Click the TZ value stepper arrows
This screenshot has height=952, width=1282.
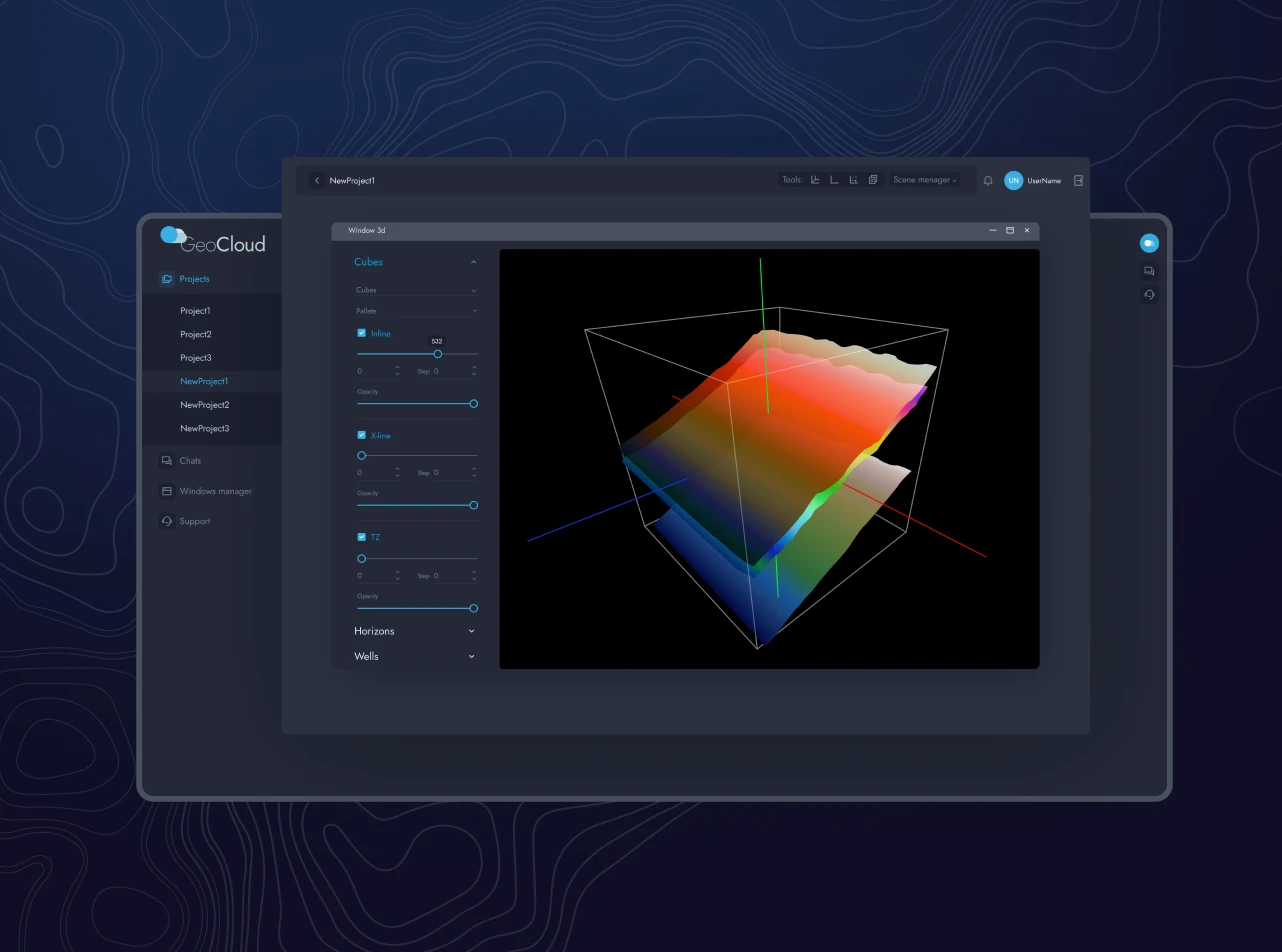pos(398,576)
